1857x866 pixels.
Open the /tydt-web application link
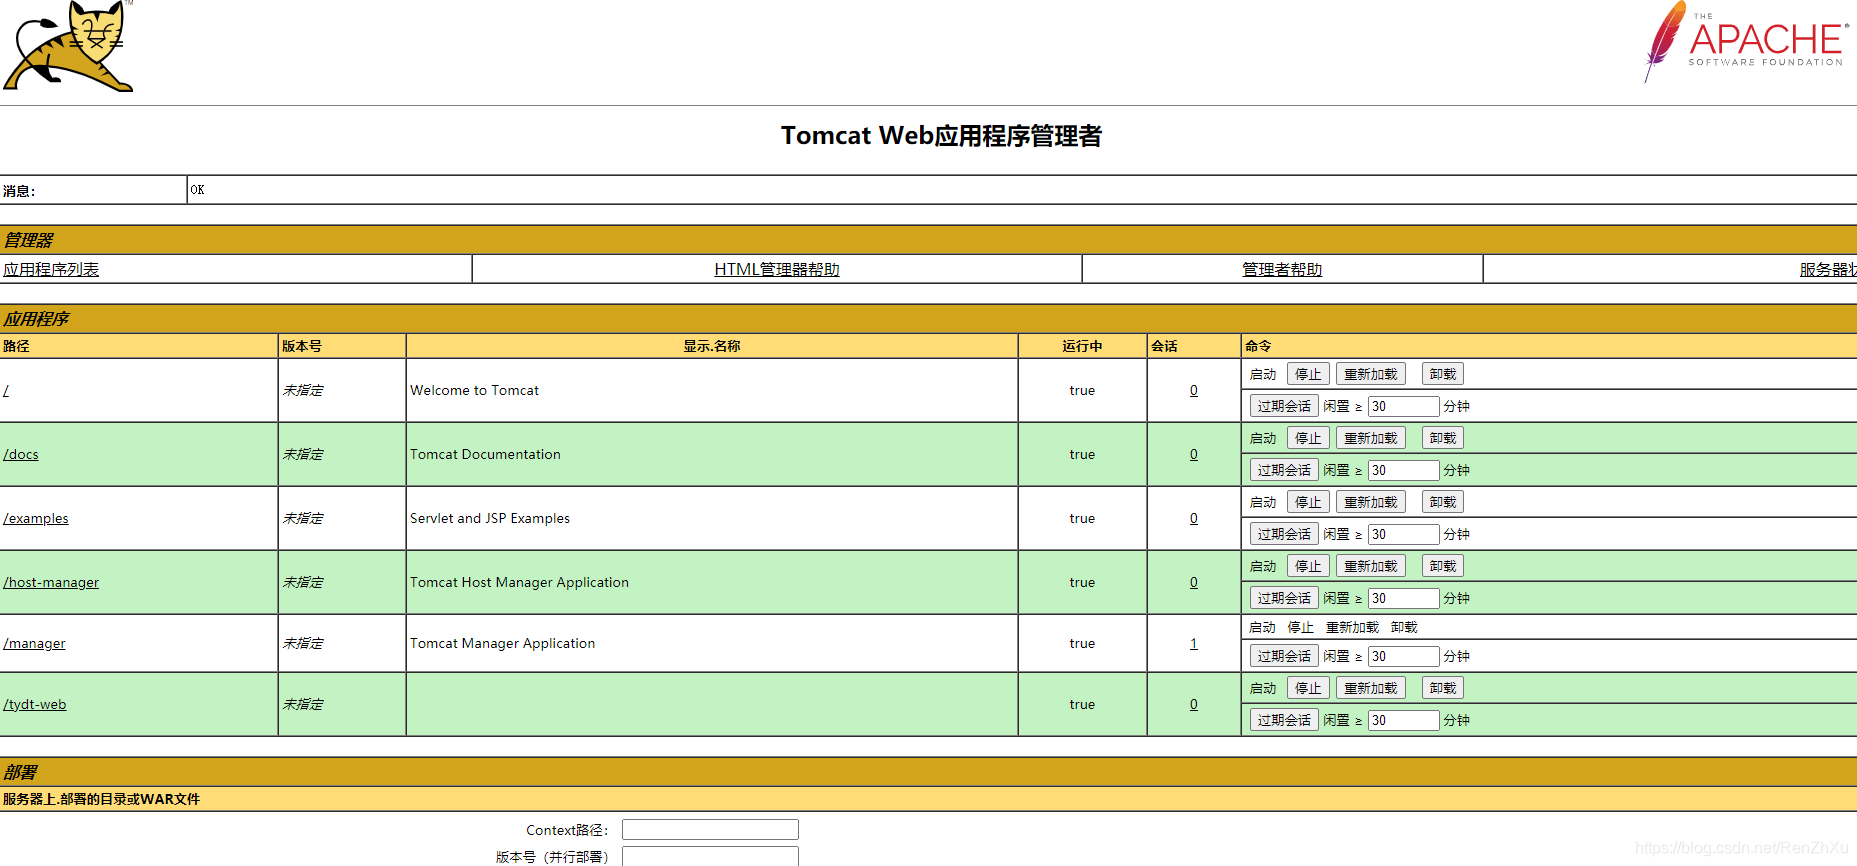tap(35, 704)
